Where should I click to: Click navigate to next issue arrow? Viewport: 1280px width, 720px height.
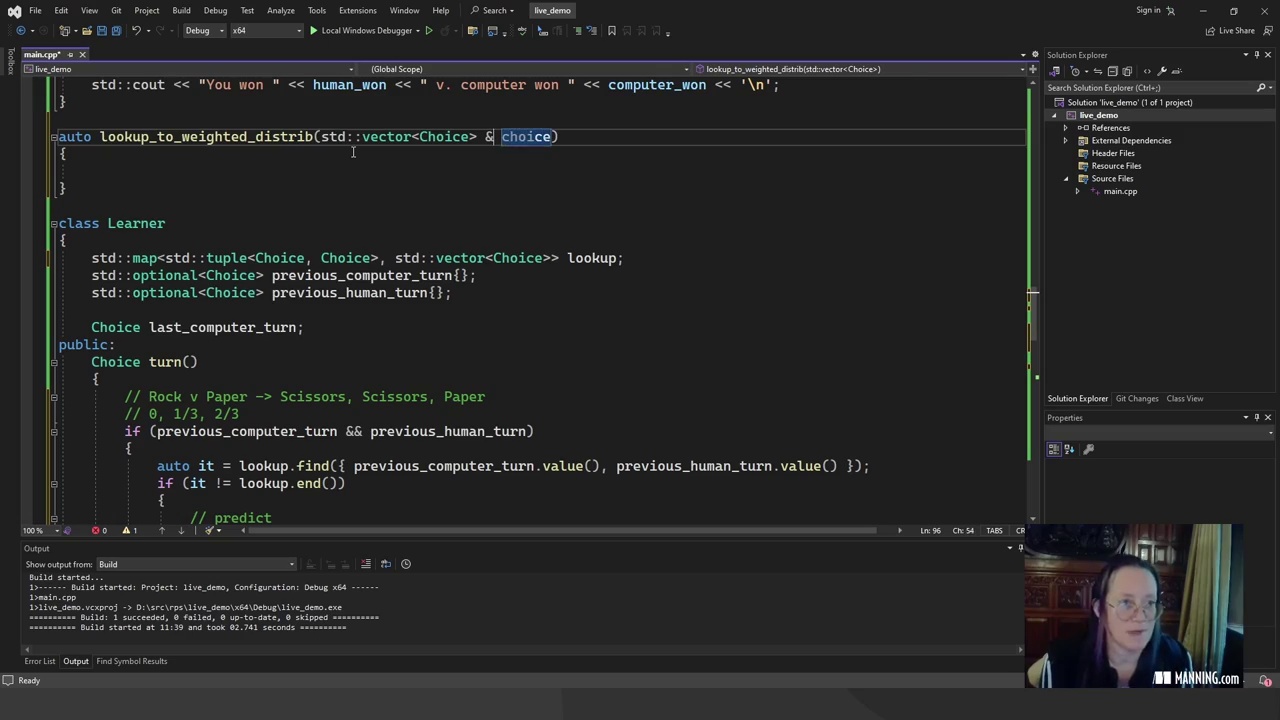click(181, 530)
